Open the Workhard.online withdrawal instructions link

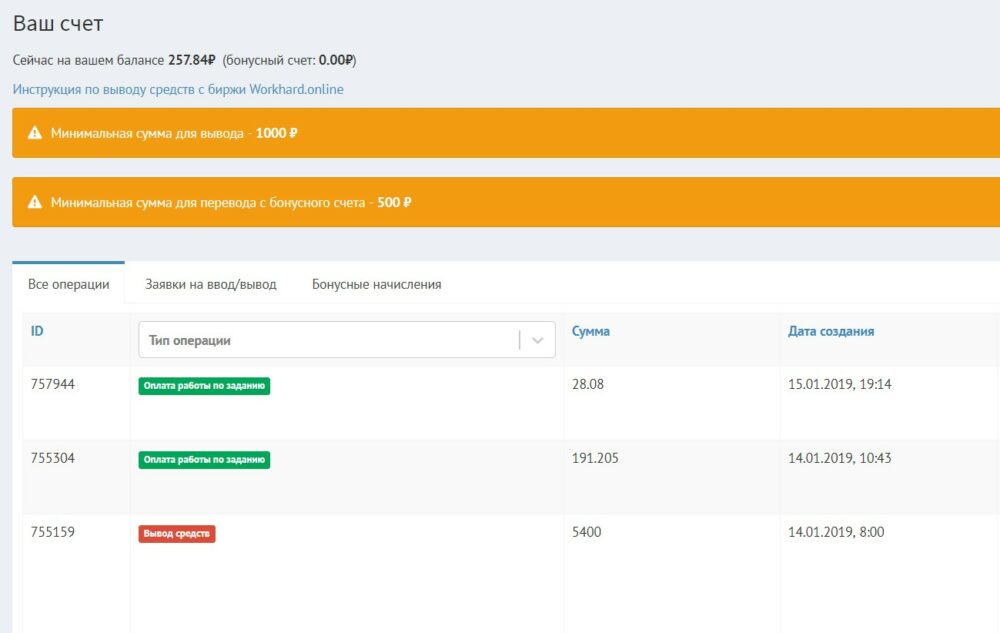[177, 89]
